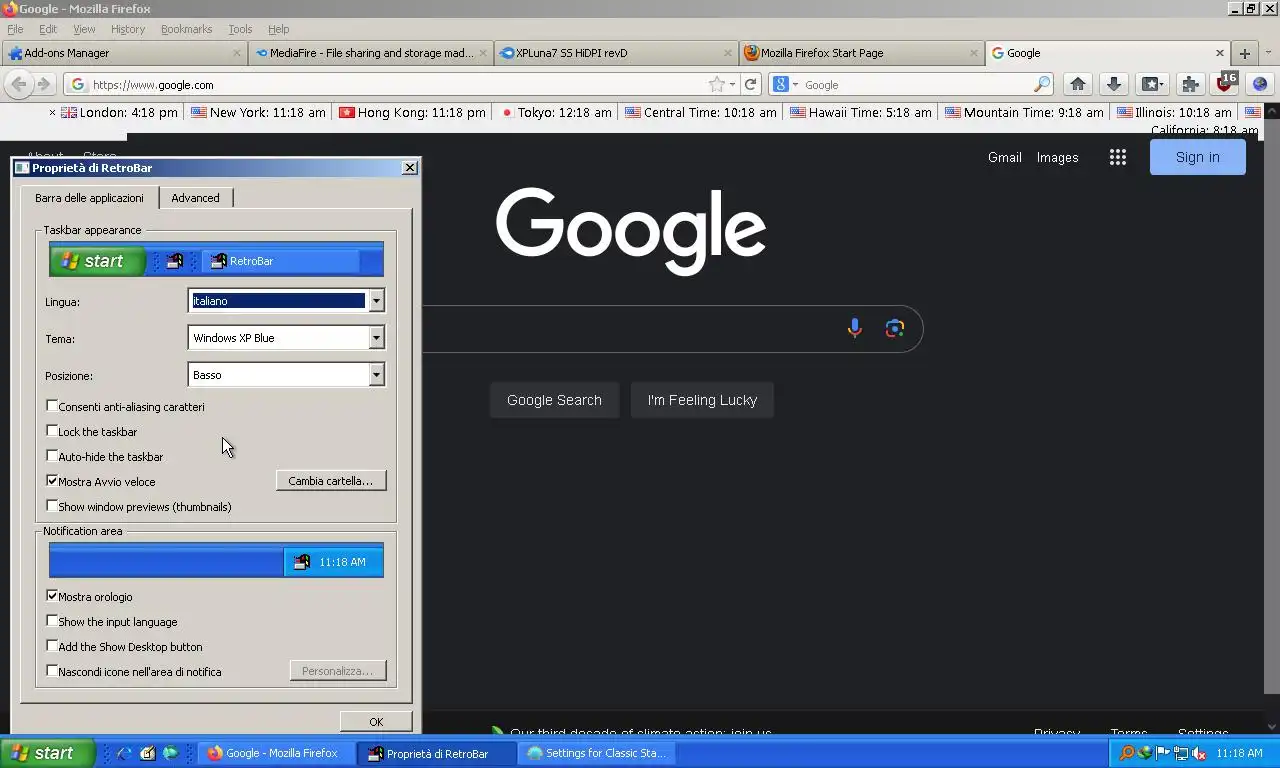This screenshot has height=768, width=1280.
Task: Click the first quick launch icon beside Start
Action: click(124, 753)
